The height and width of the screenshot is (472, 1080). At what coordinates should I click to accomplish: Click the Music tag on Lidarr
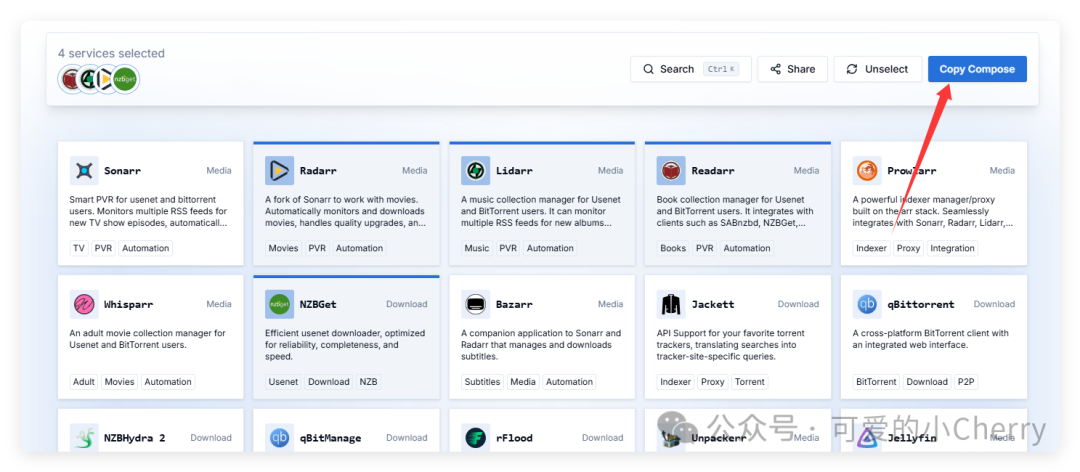(477, 248)
